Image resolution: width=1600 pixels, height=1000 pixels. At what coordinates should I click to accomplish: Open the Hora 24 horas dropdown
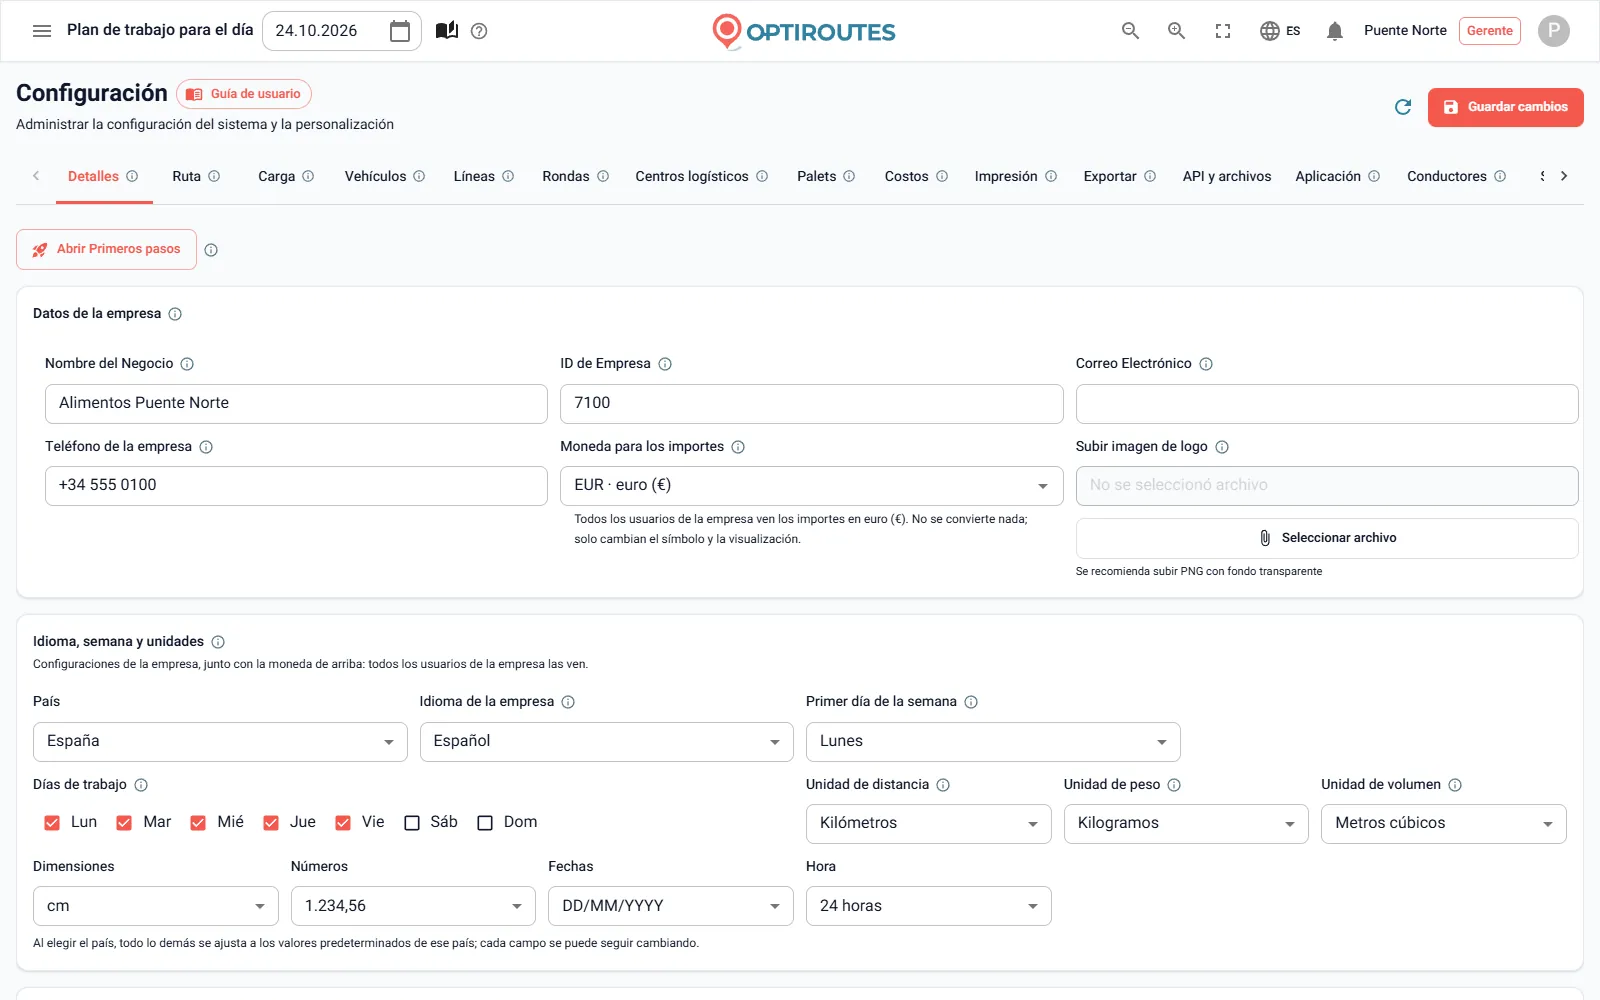coord(928,906)
